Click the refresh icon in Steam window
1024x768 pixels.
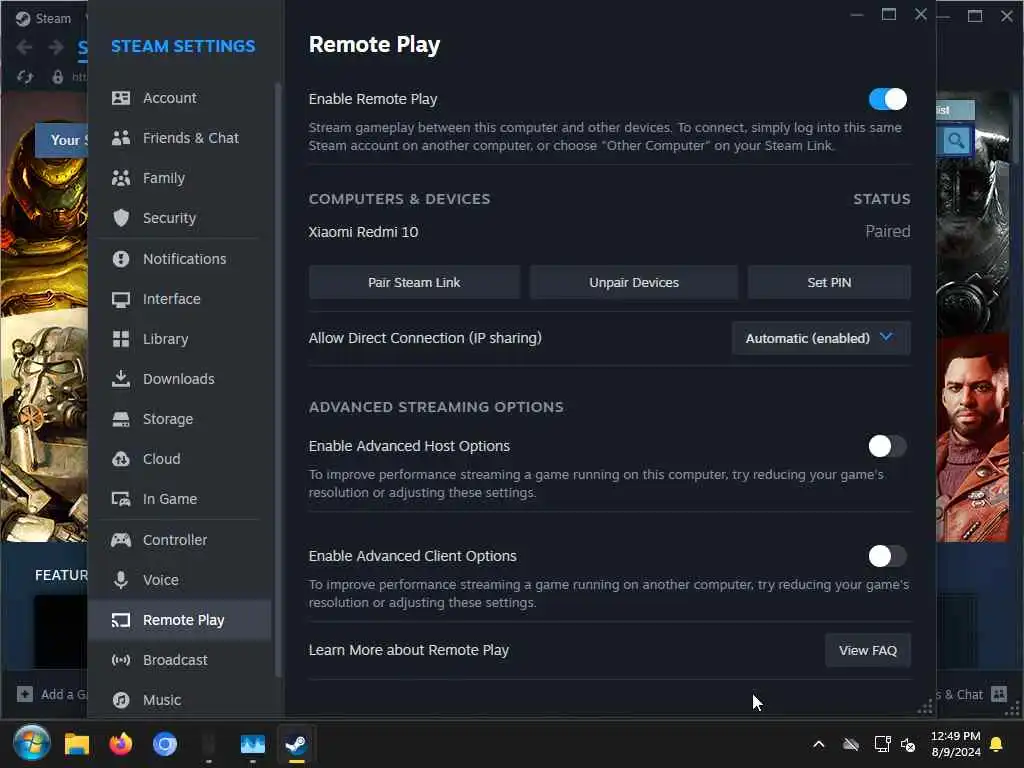pos(25,77)
